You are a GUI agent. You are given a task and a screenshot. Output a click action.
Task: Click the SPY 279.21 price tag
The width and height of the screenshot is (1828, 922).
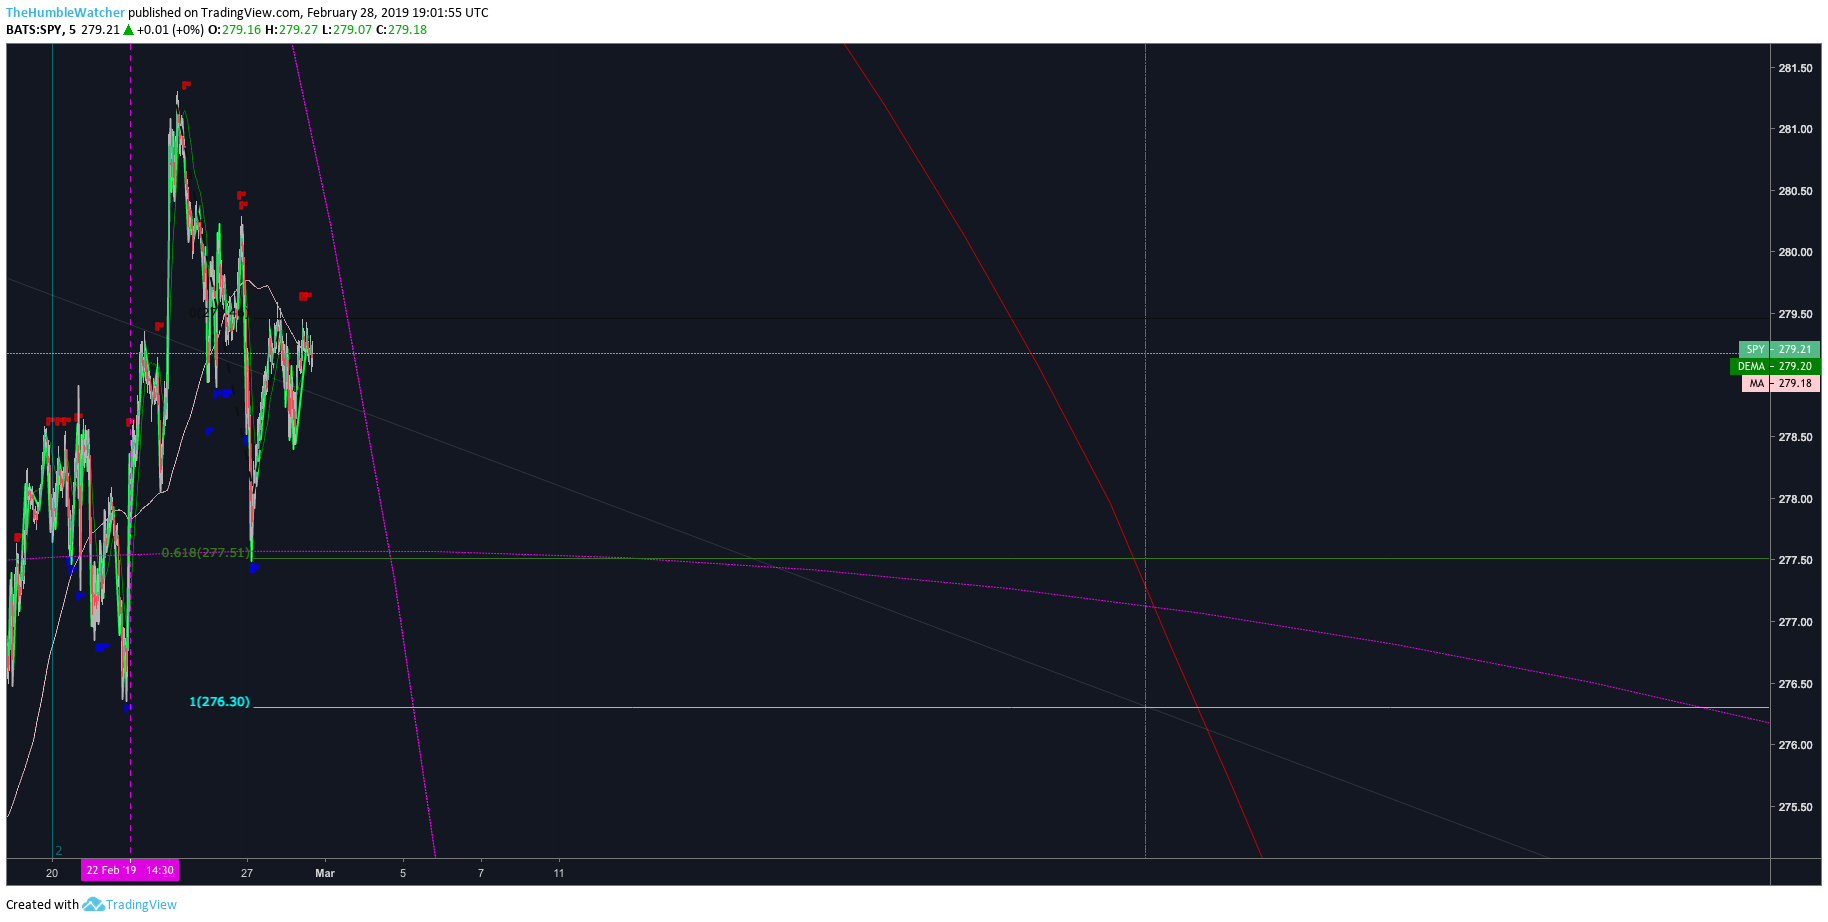(1780, 349)
